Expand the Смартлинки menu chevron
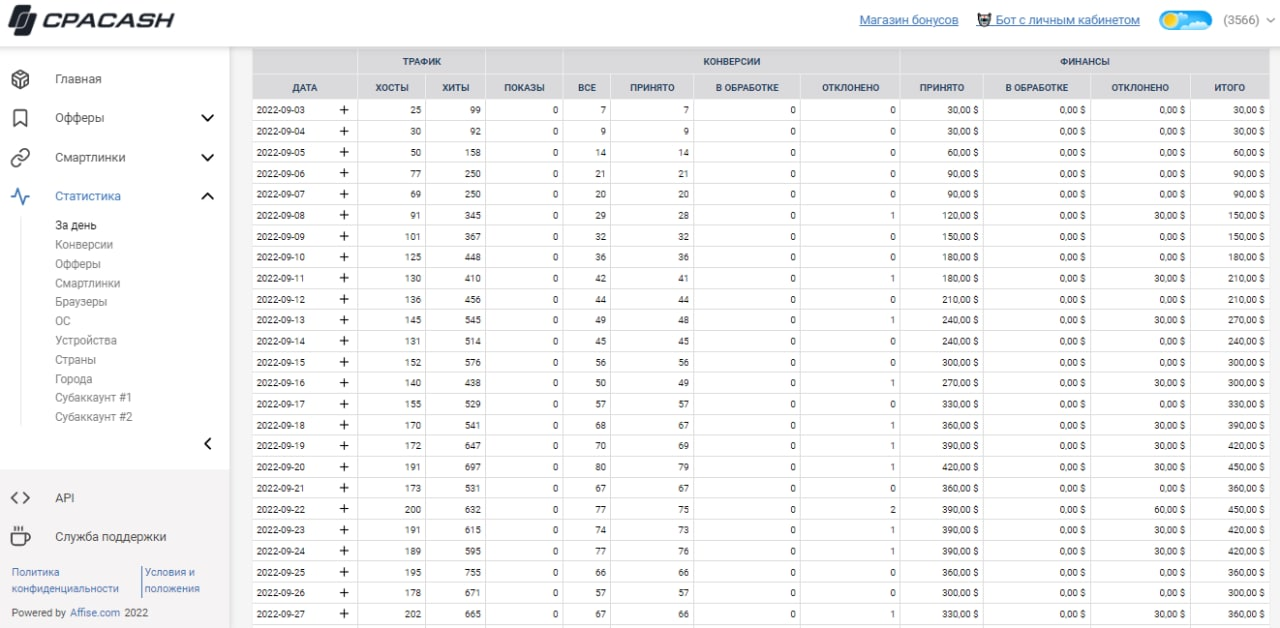Image resolution: width=1280 pixels, height=628 pixels. 208,158
